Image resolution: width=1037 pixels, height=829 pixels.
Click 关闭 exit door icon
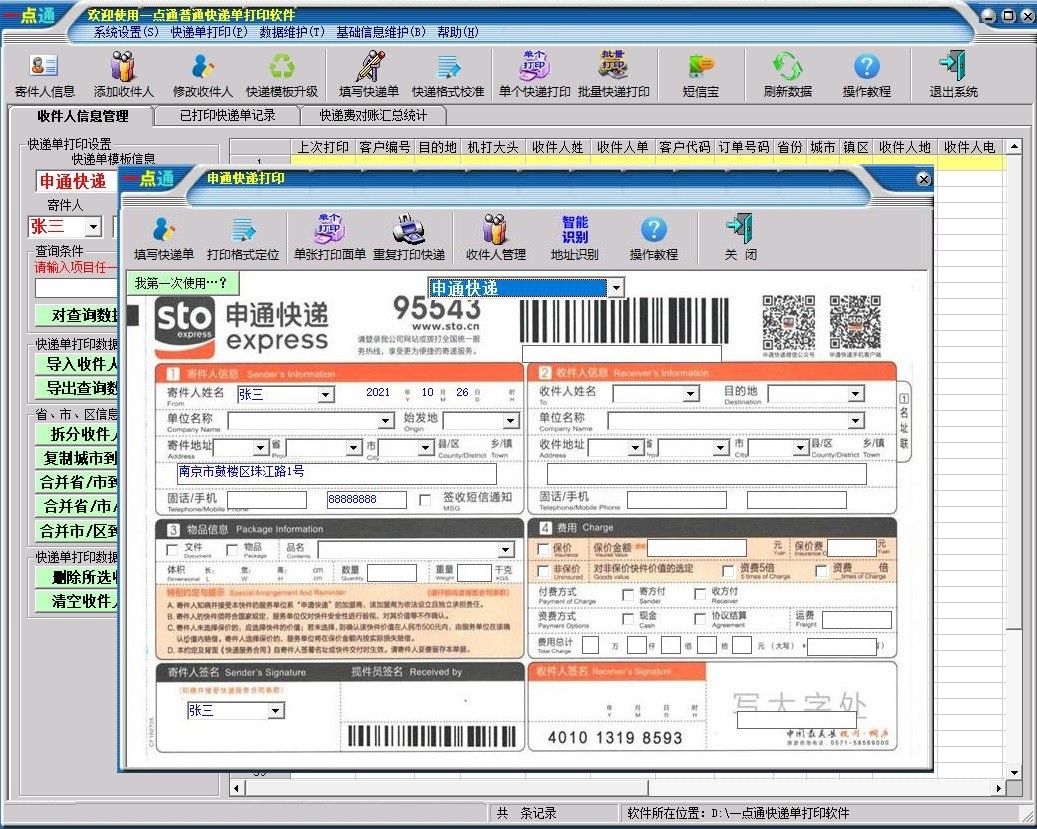point(739,238)
